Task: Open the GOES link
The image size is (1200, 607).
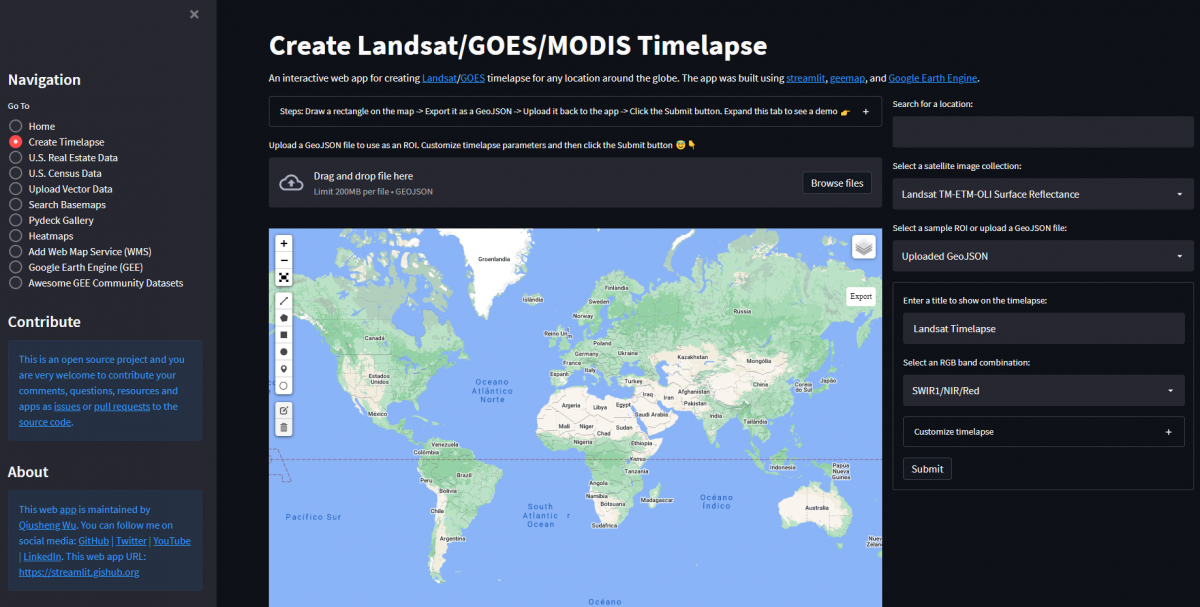Action: pyautogui.click(x=471, y=78)
